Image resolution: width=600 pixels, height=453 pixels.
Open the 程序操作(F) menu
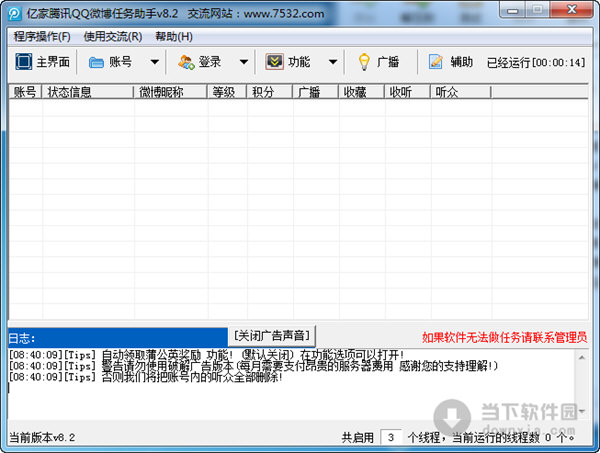pyautogui.click(x=42, y=37)
